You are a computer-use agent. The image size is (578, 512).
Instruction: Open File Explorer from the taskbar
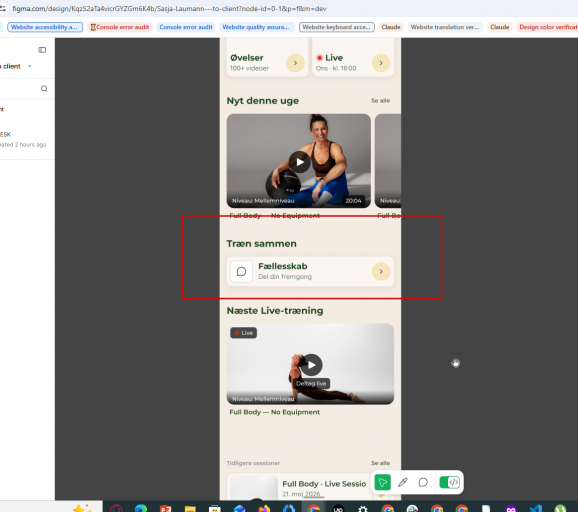pos(190,508)
